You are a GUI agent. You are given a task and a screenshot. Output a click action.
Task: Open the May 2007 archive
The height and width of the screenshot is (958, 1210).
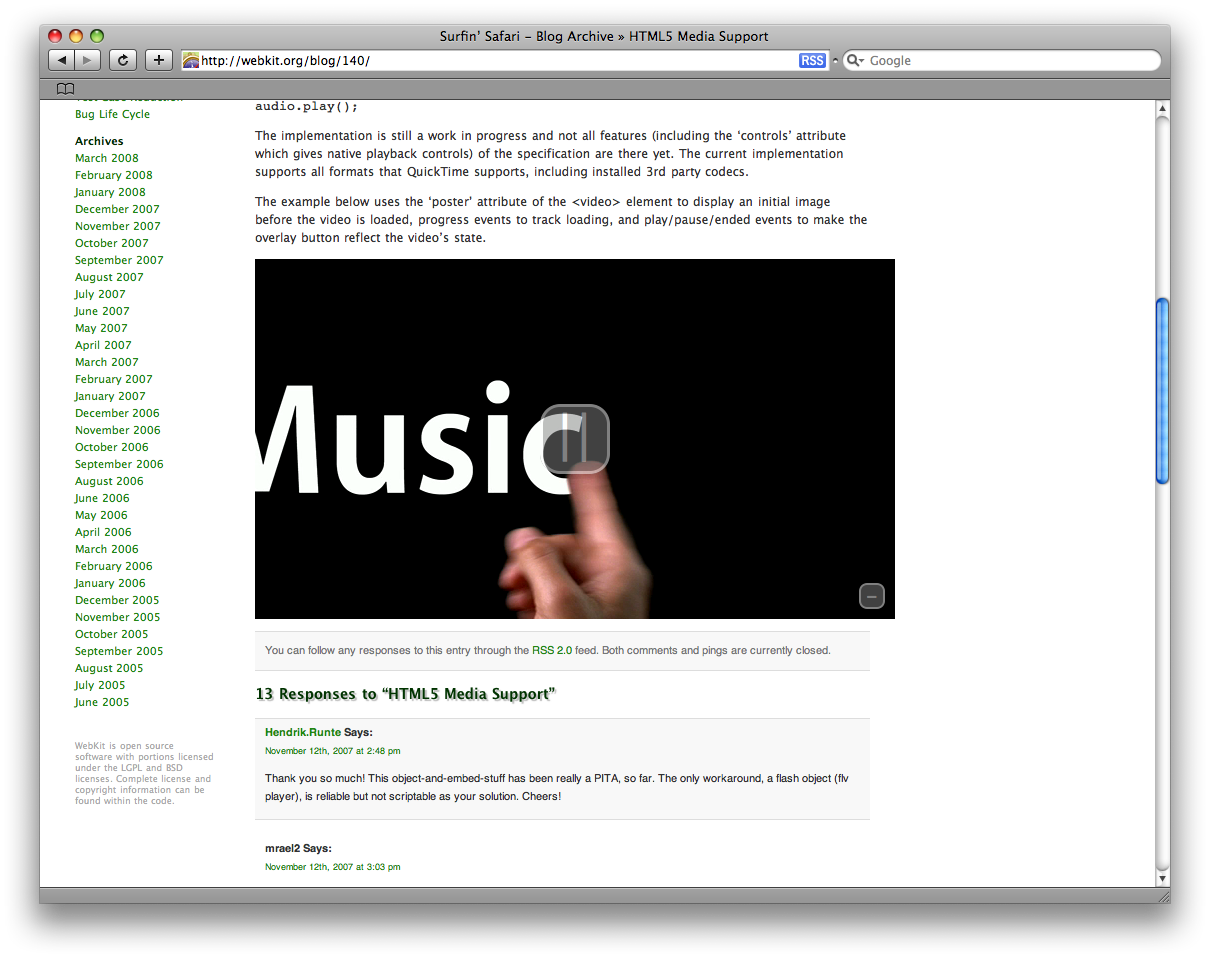(x=101, y=328)
